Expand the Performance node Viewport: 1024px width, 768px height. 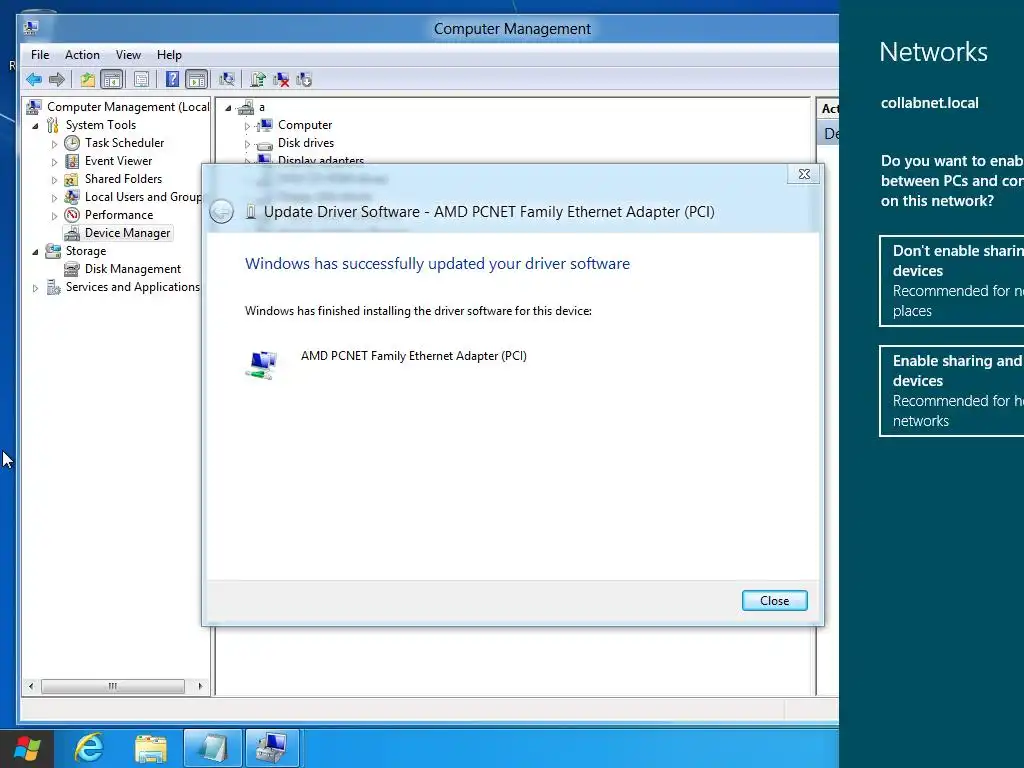pyautogui.click(x=54, y=216)
